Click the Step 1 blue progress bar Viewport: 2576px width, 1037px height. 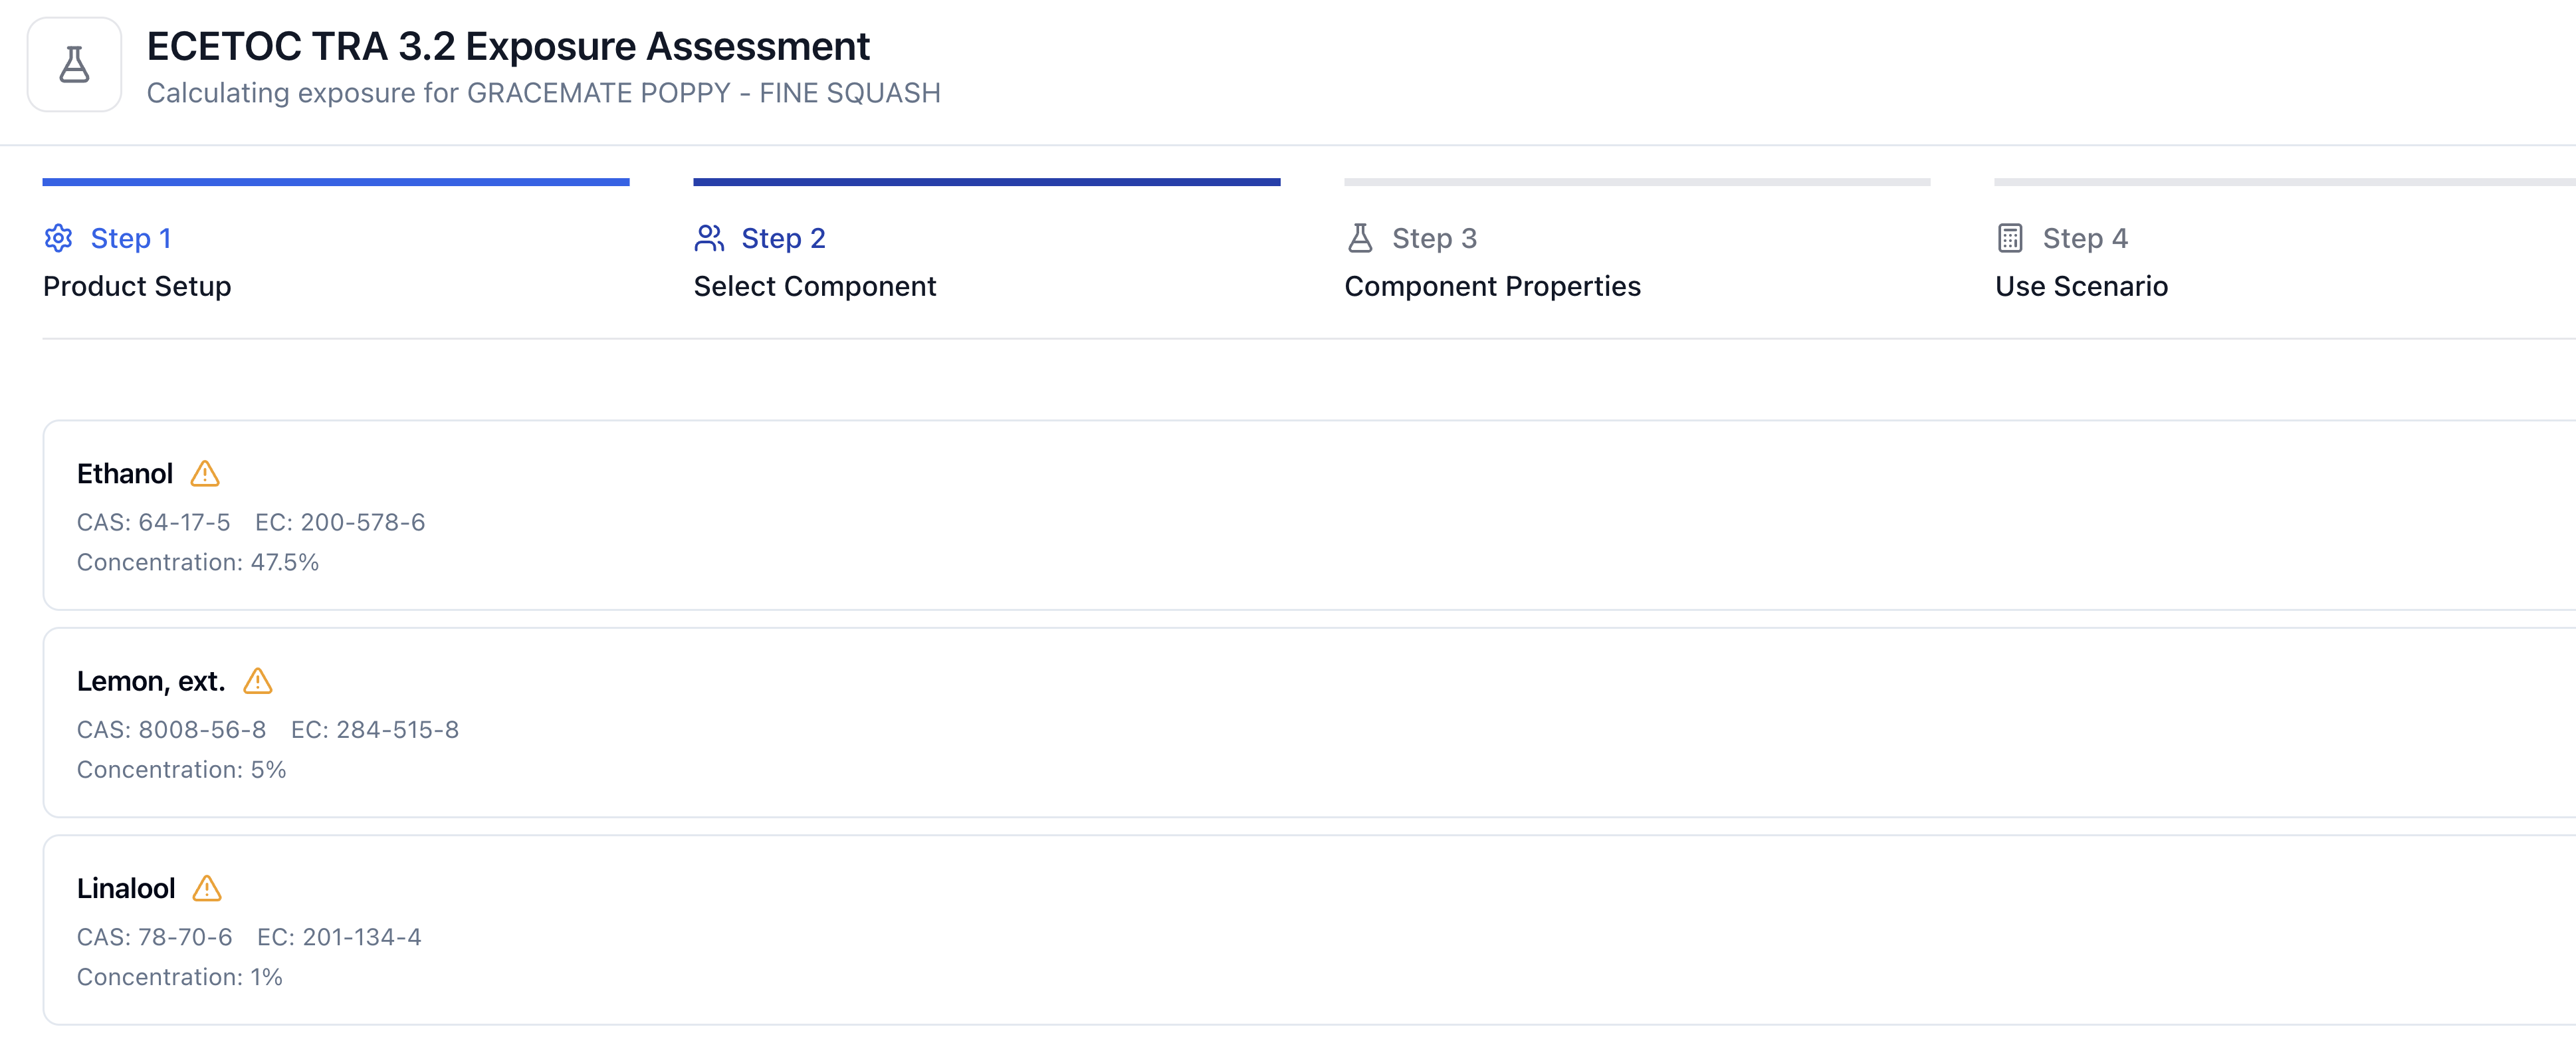pyautogui.click(x=336, y=182)
